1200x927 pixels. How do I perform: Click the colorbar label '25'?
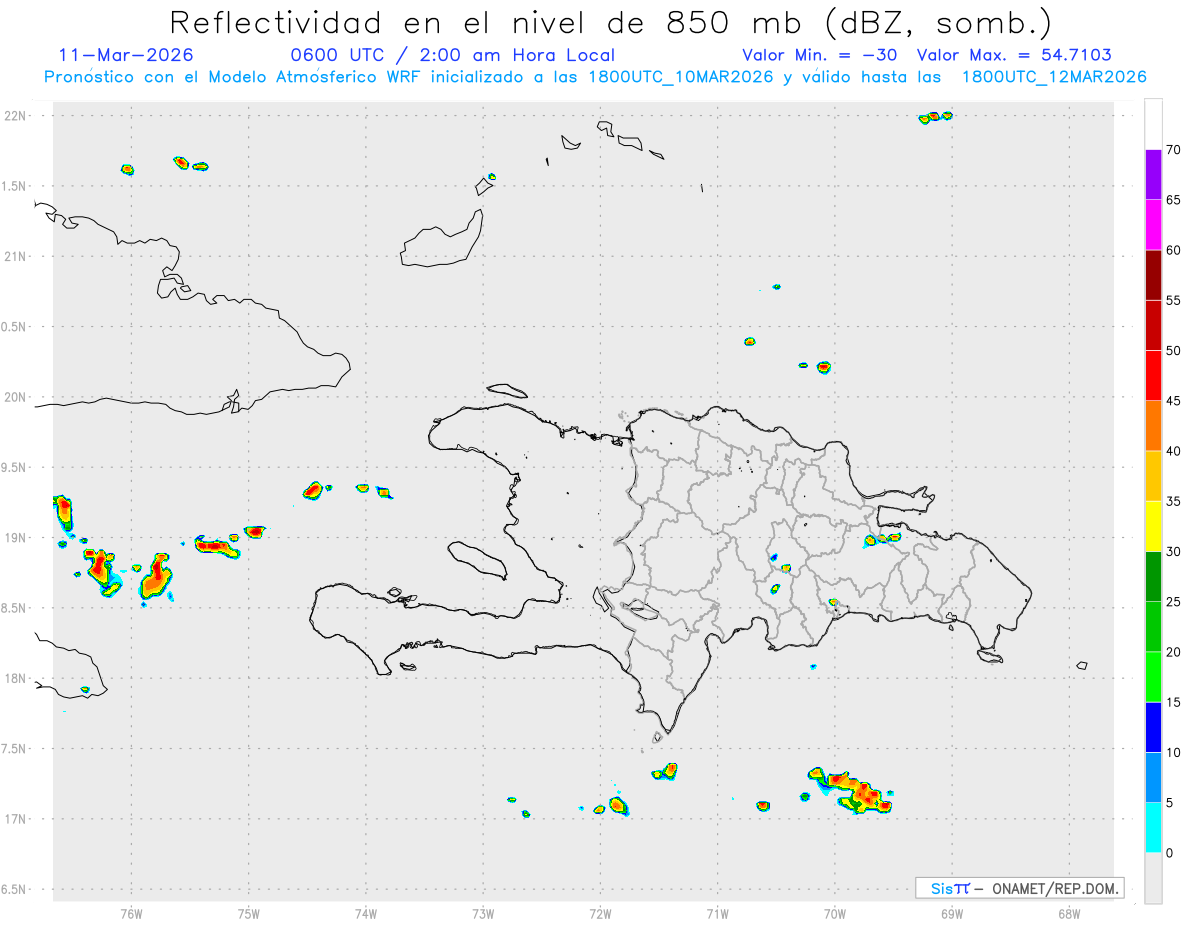(x=1174, y=602)
